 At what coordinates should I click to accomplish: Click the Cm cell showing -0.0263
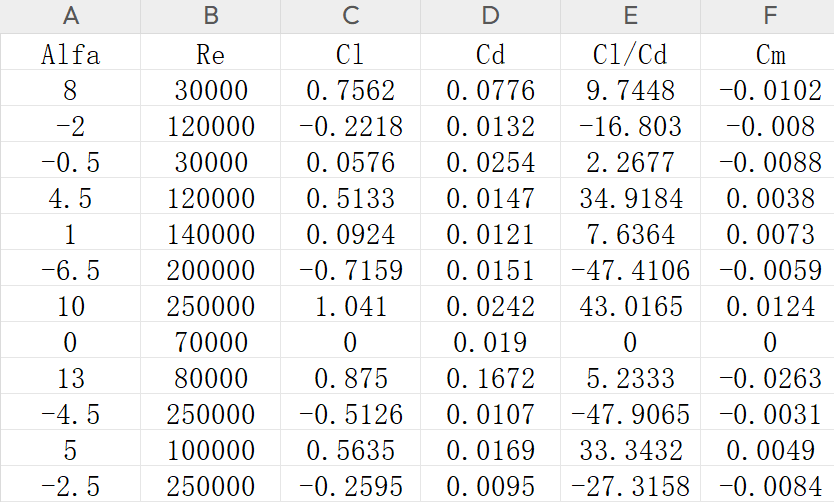point(768,379)
